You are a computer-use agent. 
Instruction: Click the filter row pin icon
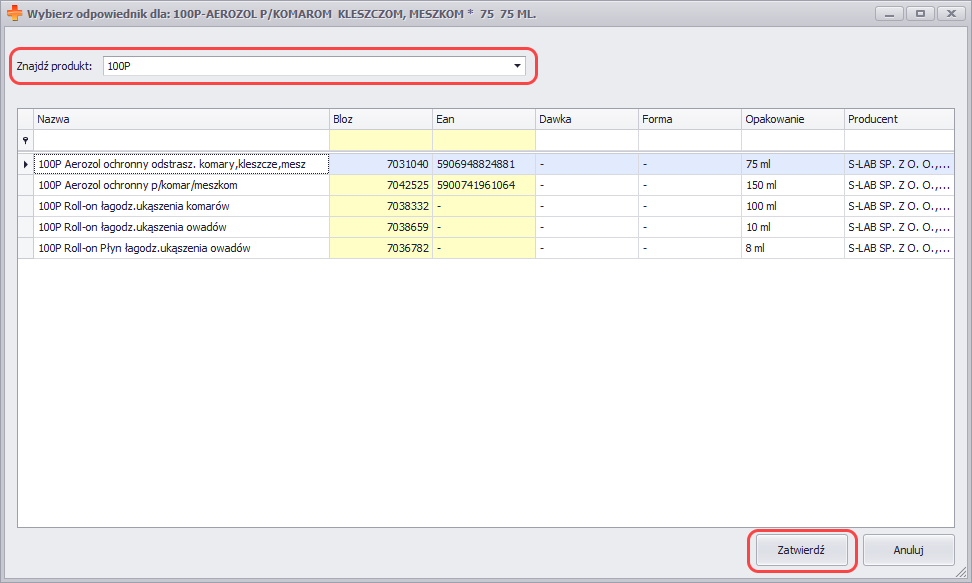coord(25,141)
